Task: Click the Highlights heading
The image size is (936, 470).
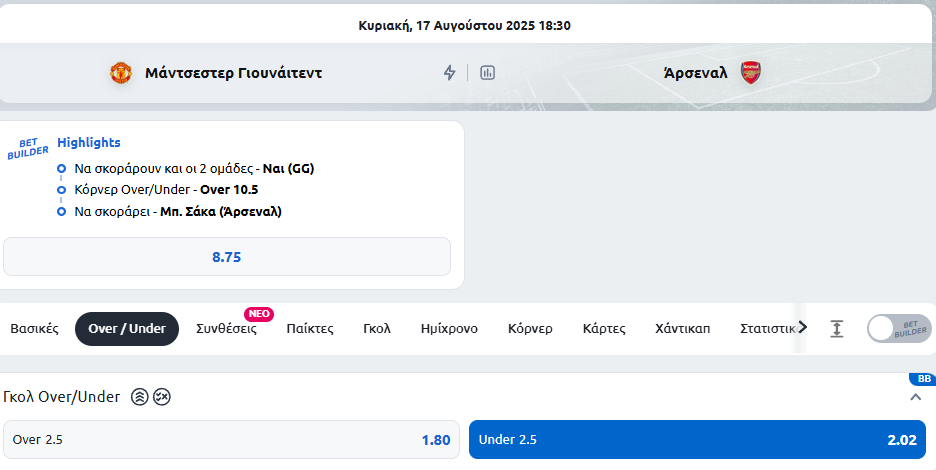Action: [x=89, y=142]
